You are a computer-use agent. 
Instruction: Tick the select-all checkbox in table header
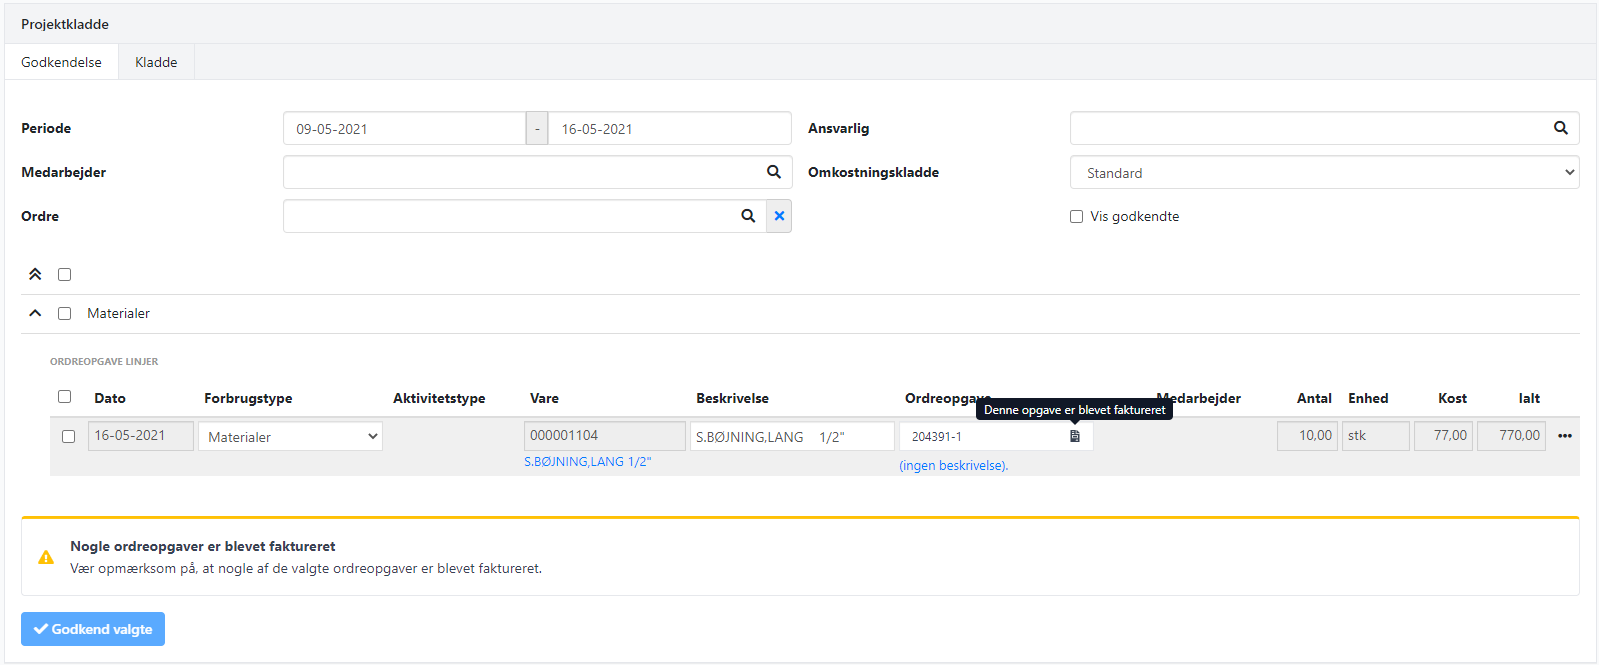coord(65,397)
